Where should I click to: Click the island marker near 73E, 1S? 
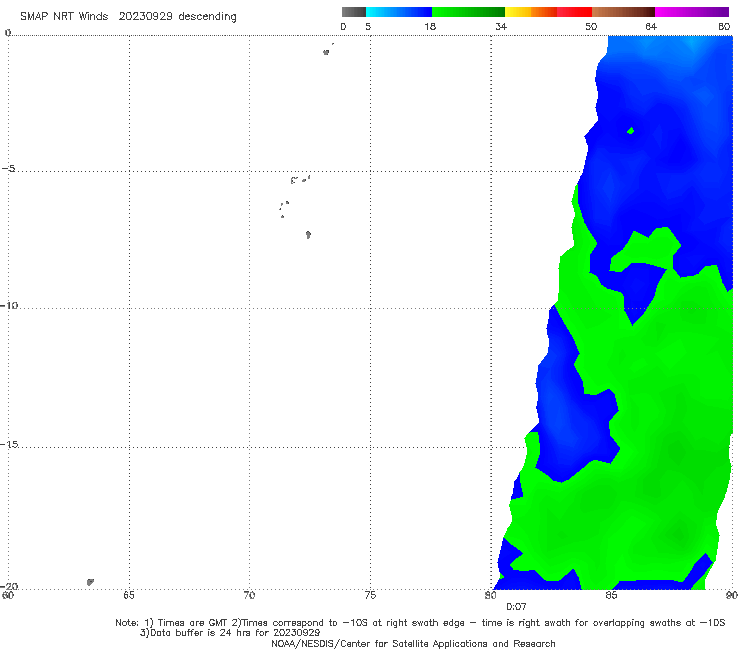[326, 52]
